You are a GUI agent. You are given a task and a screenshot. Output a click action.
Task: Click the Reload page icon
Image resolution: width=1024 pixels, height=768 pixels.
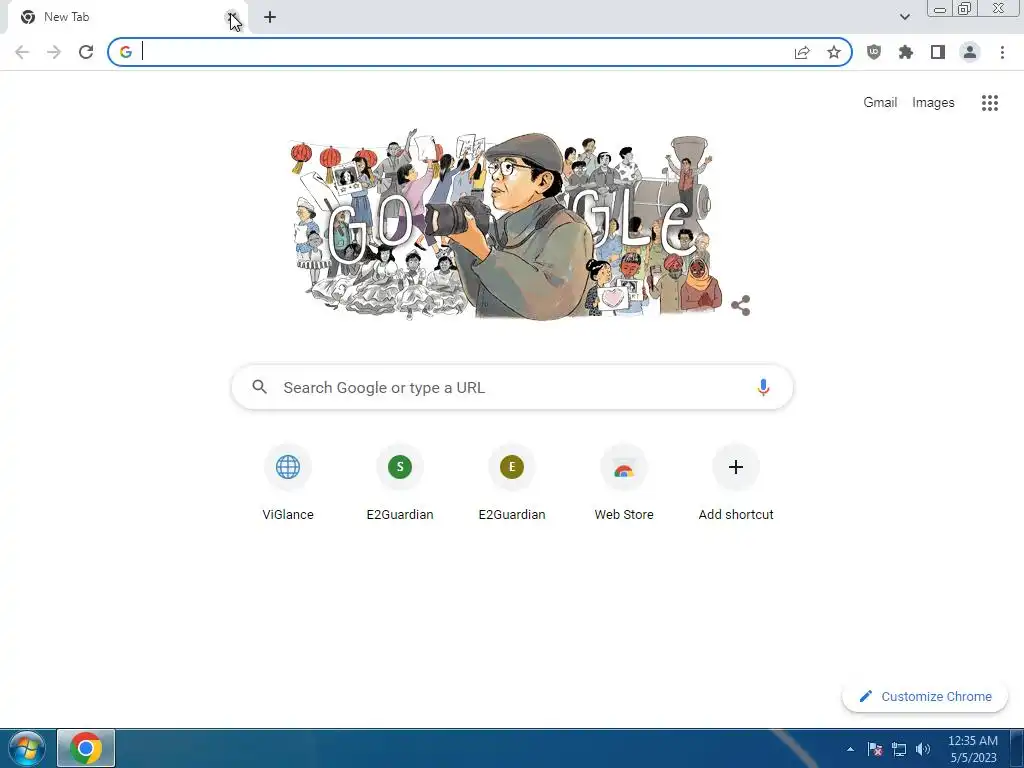86,52
